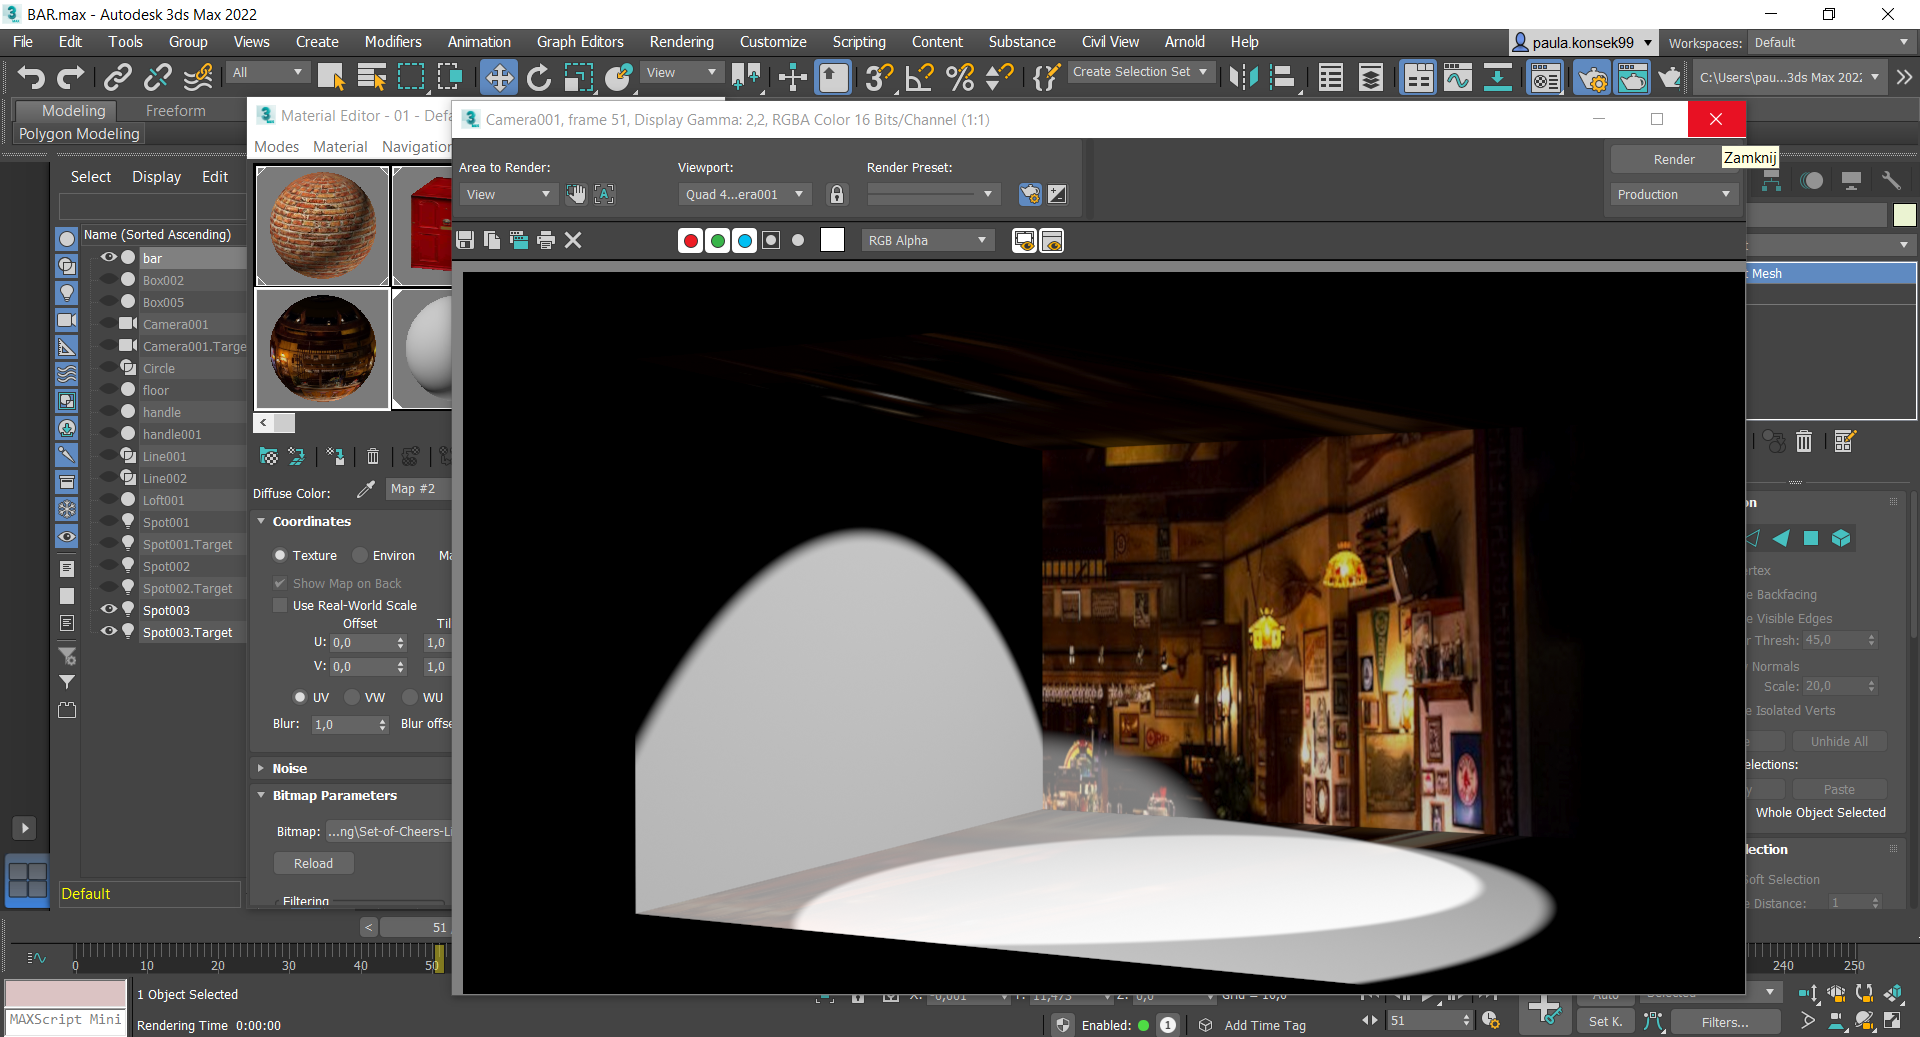Click the Unhide All button
Screen dimensions: 1920x1037
tap(1838, 741)
